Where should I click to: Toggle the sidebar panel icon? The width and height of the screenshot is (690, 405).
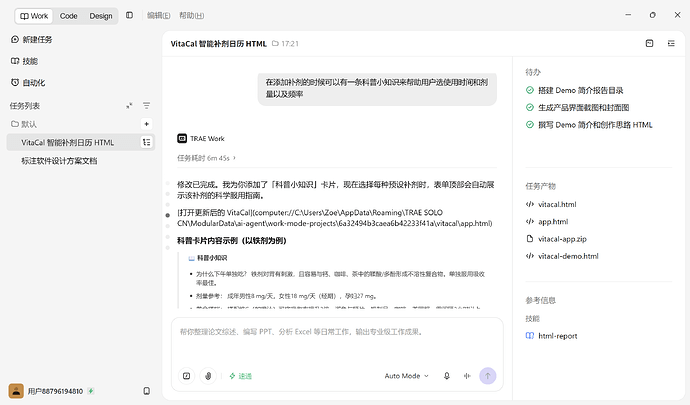(129, 15)
